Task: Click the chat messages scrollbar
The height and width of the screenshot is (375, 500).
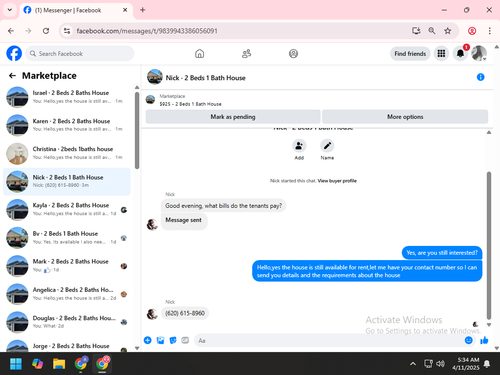Action: pyautogui.click(x=489, y=245)
